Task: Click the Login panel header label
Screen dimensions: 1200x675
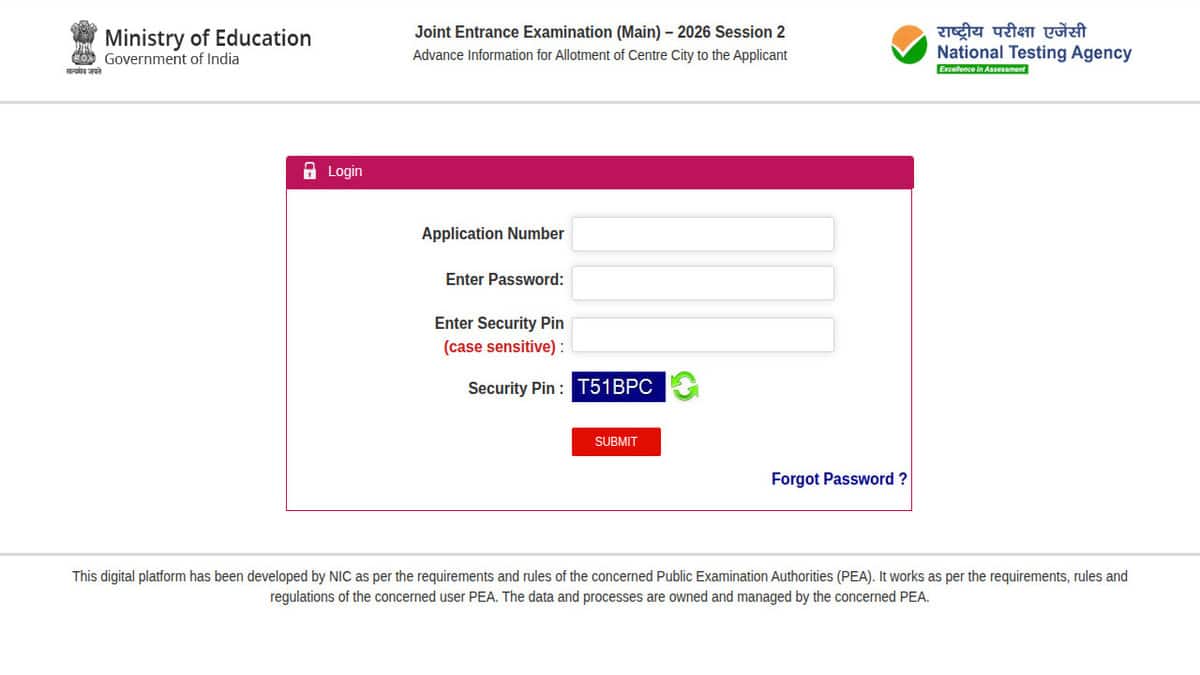Action: [345, 171]
